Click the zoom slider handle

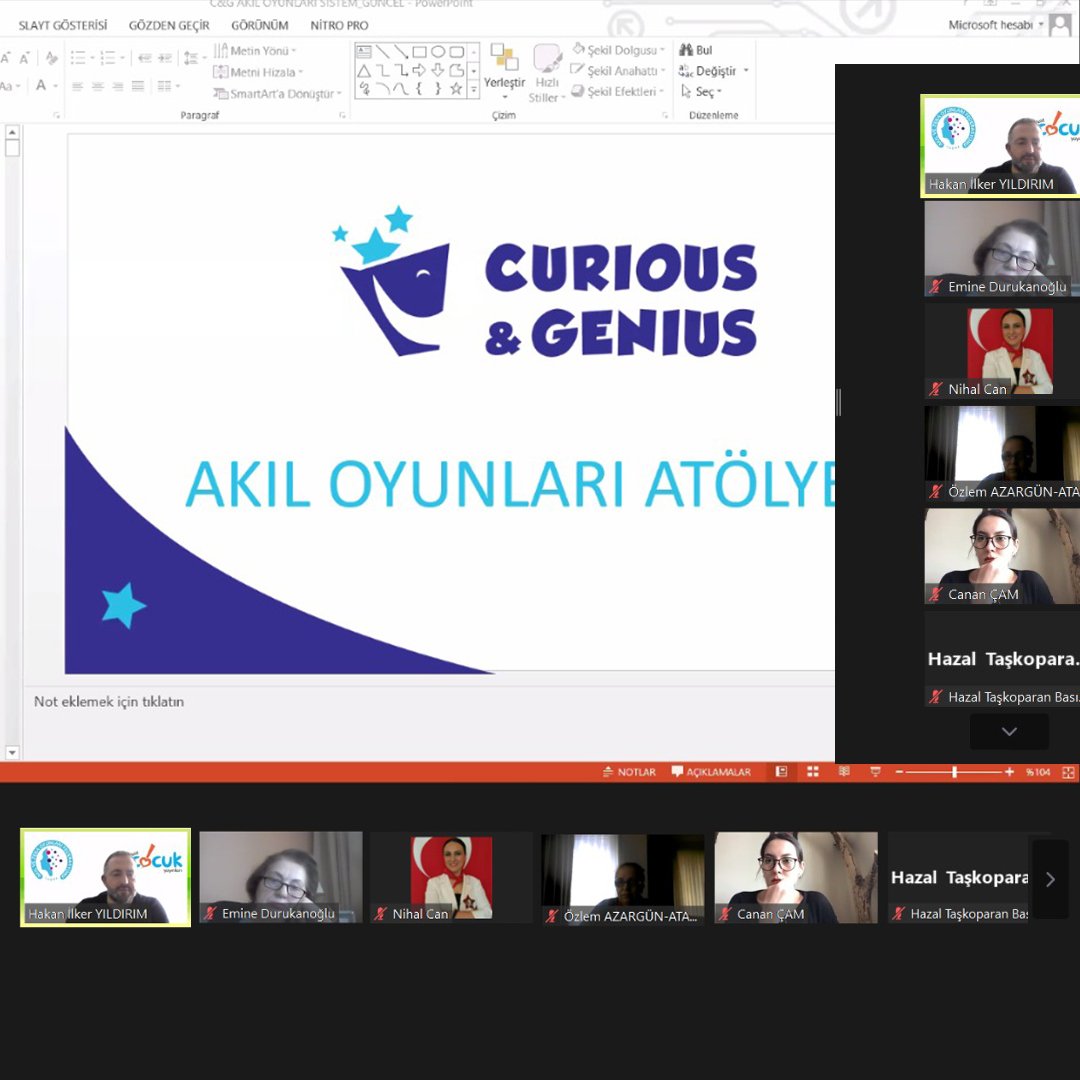pyautogui.click(x=955, y=772)
